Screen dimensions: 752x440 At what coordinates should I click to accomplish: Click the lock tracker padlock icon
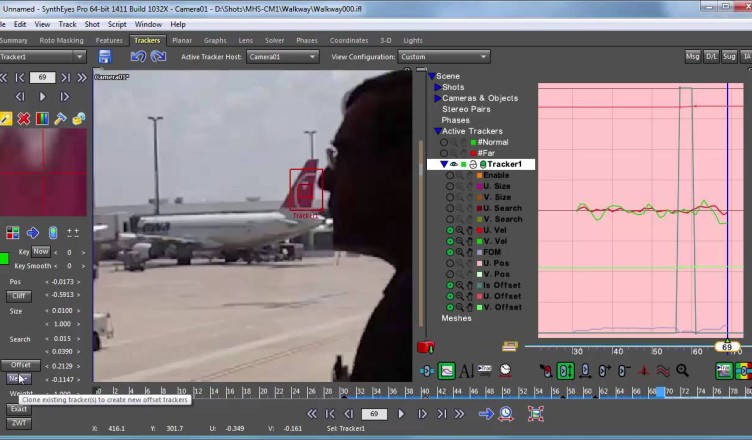[79, 119]
